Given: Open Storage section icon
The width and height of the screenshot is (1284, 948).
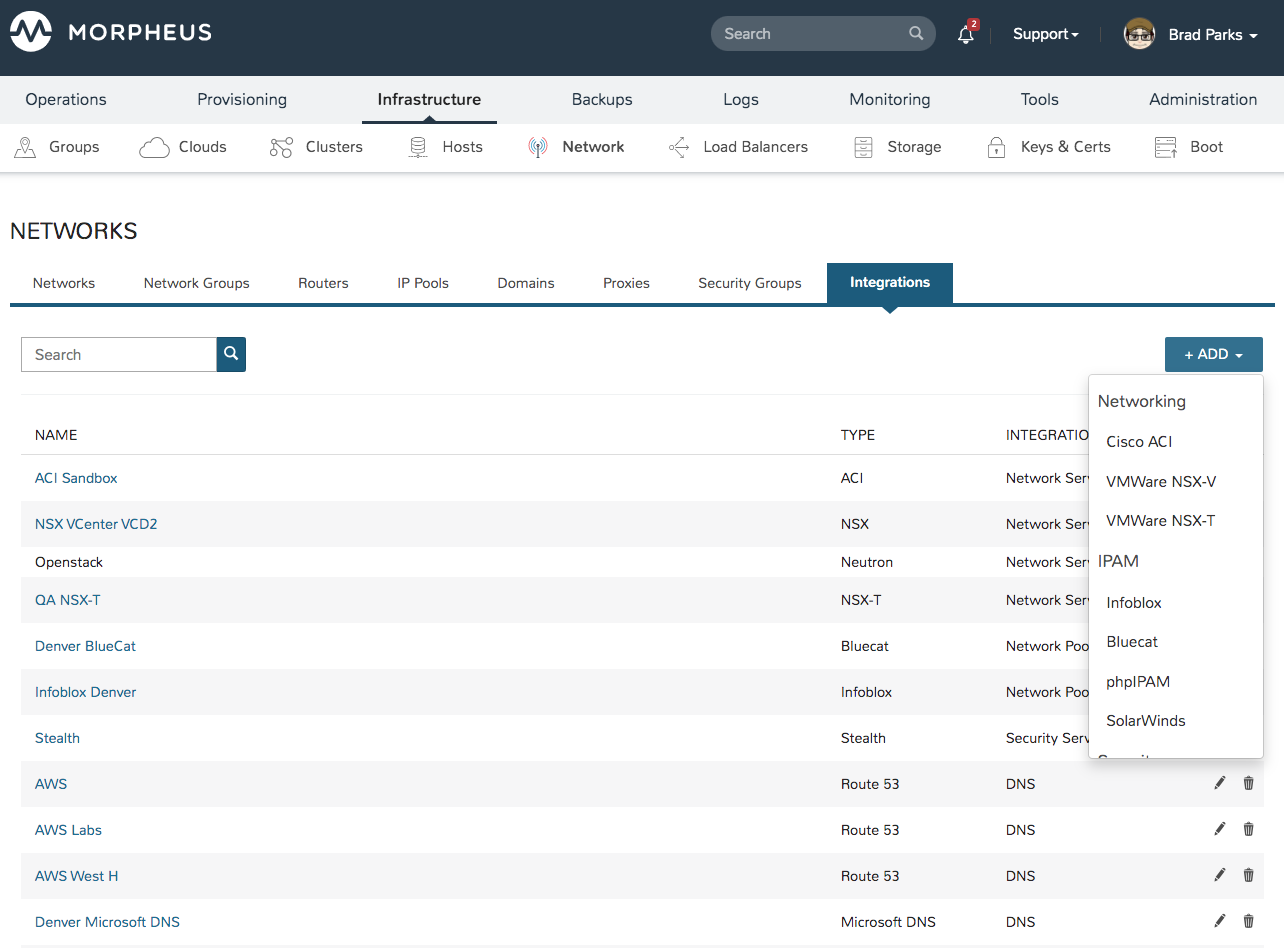Looking at the screenshot, I should pyautogui.click(x=863, y=147).
